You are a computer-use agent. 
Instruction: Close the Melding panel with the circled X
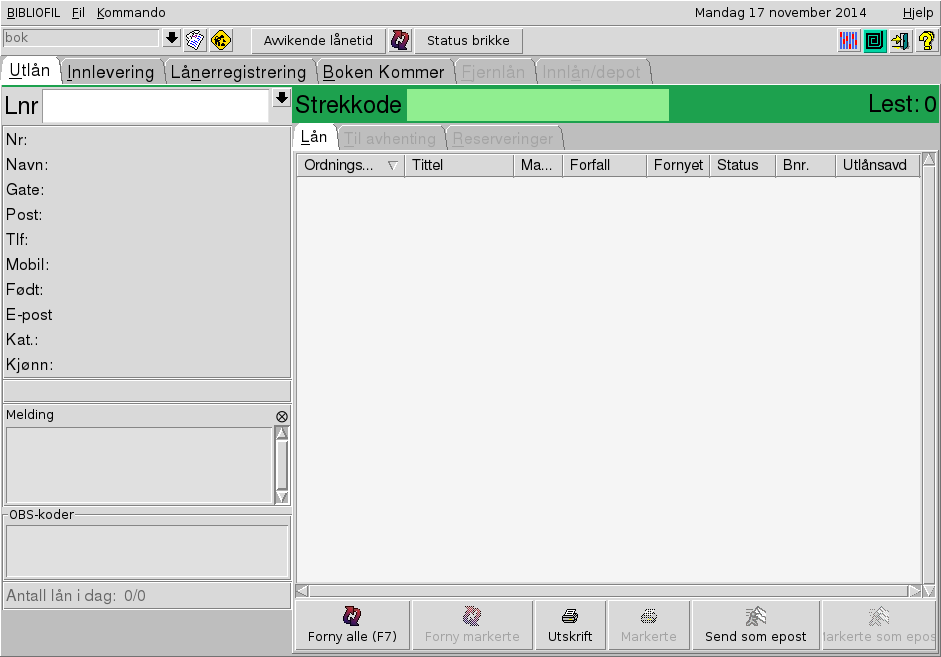(282, 416)
